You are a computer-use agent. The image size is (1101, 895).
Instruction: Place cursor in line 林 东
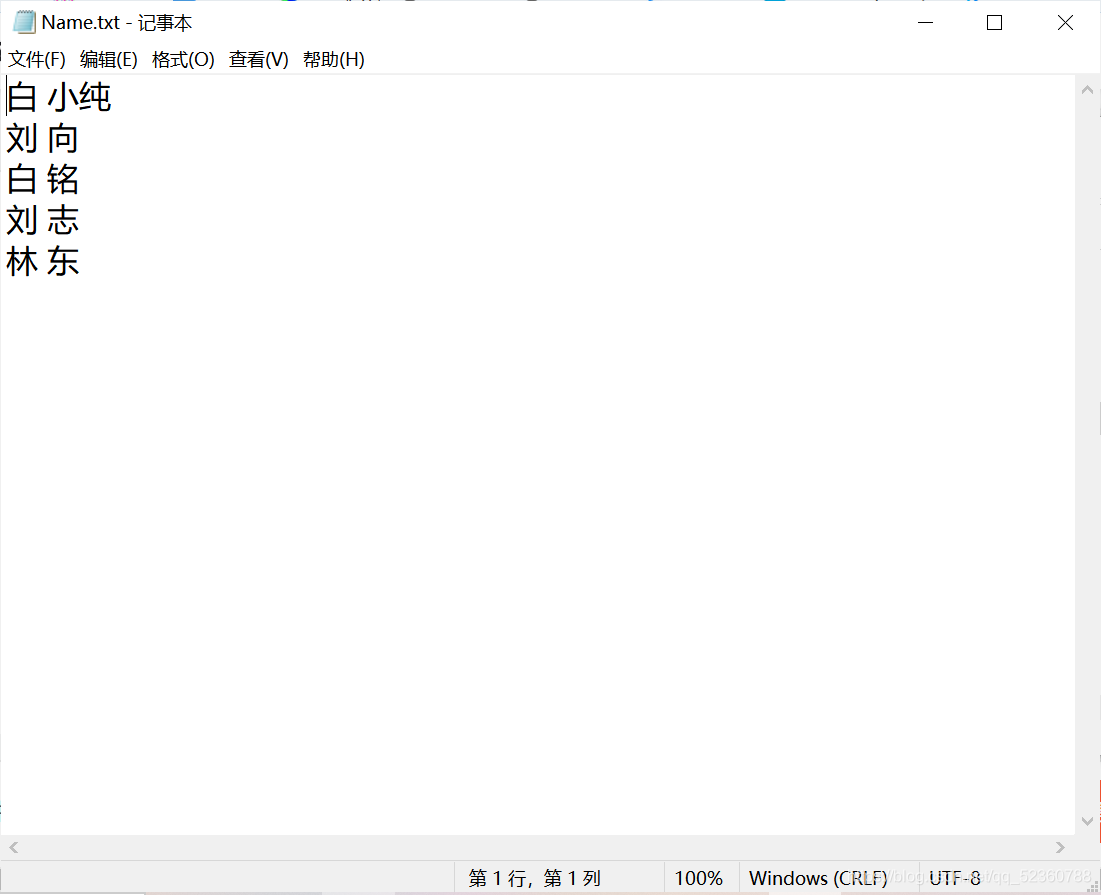click(x=42, y=261)
